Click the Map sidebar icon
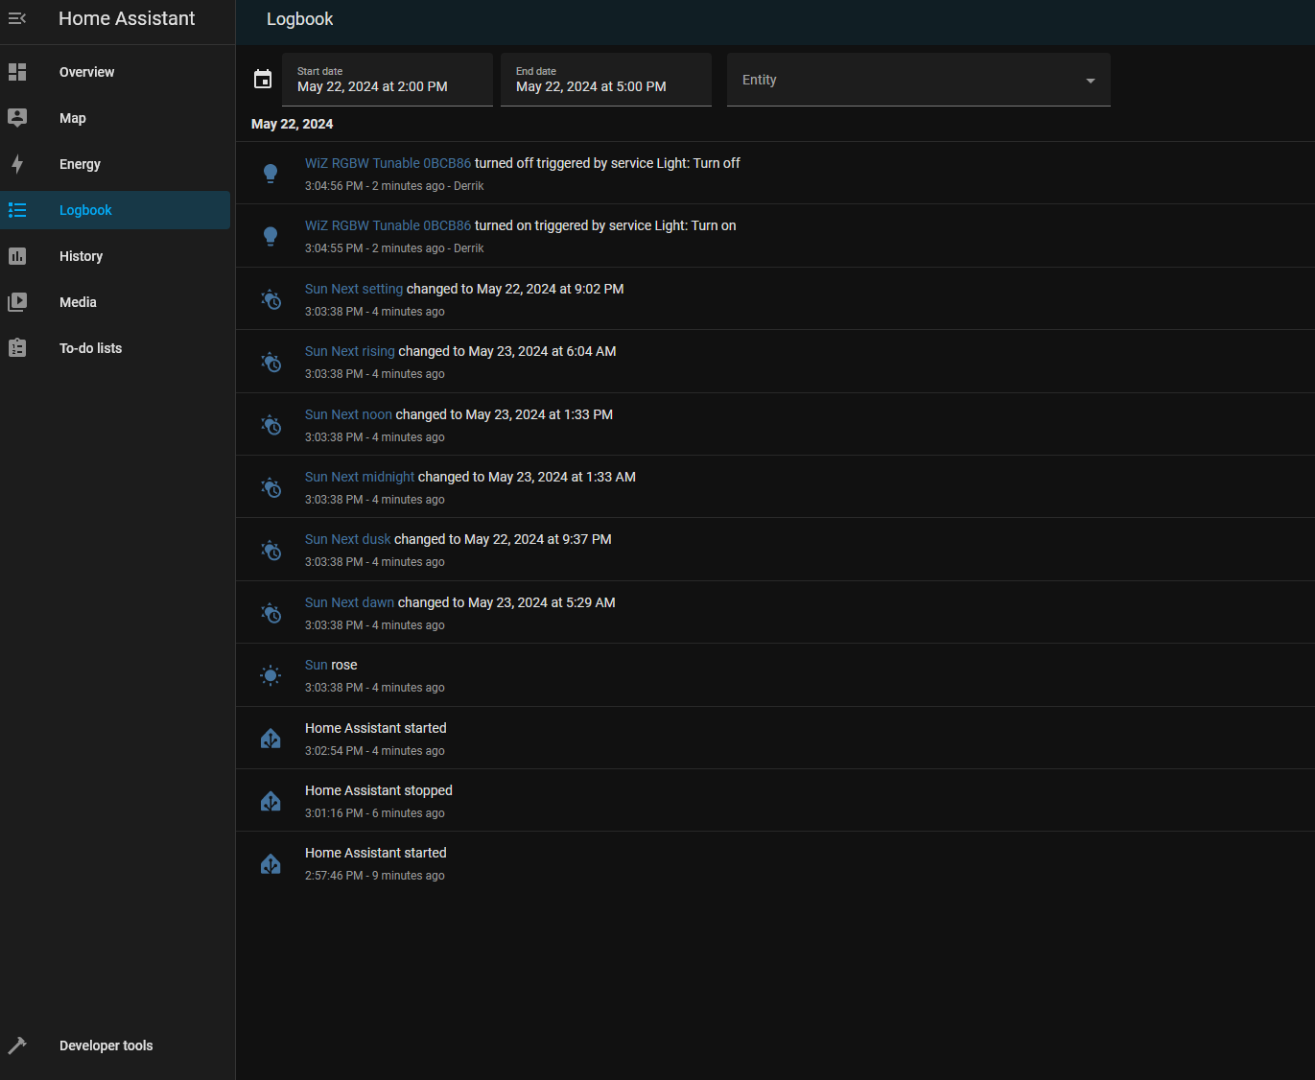Viewport: 1315px width, 1080px height. [17, 118]
